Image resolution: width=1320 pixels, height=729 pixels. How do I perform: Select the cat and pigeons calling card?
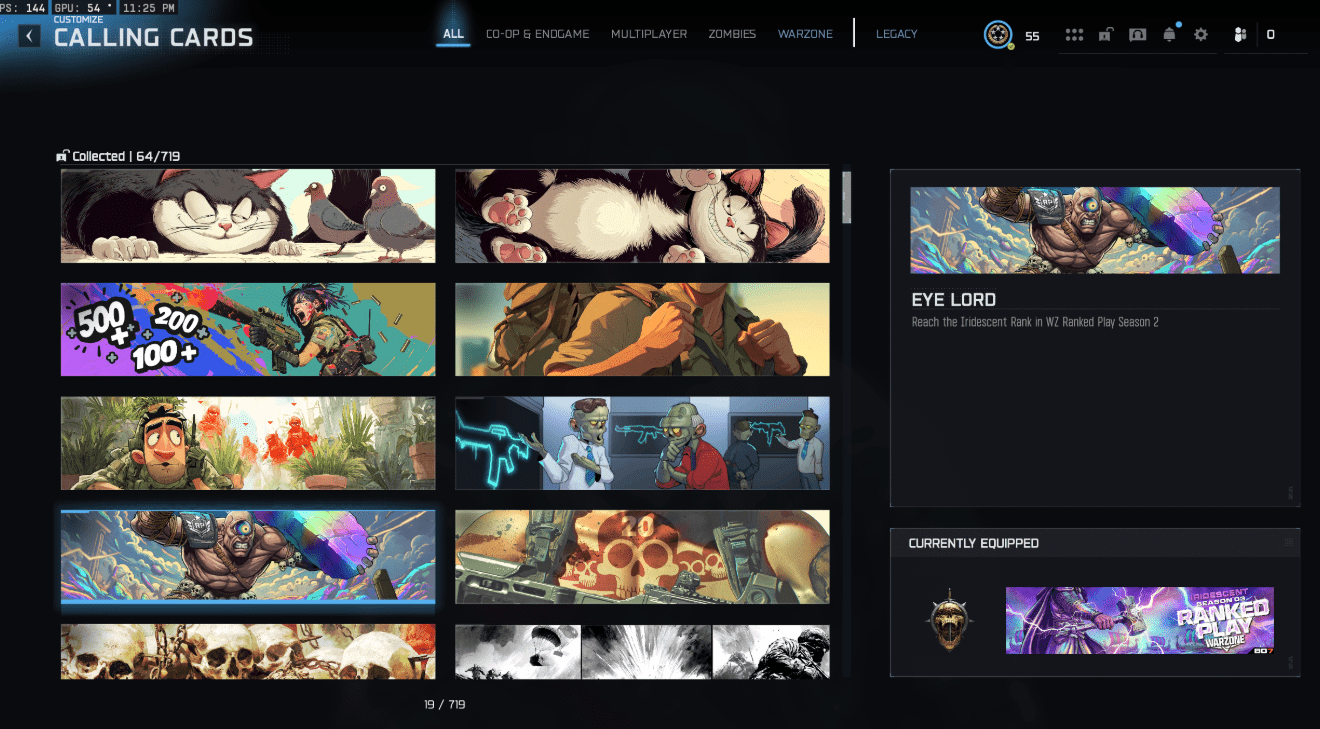pyautogui.click(x=248, y=216)
